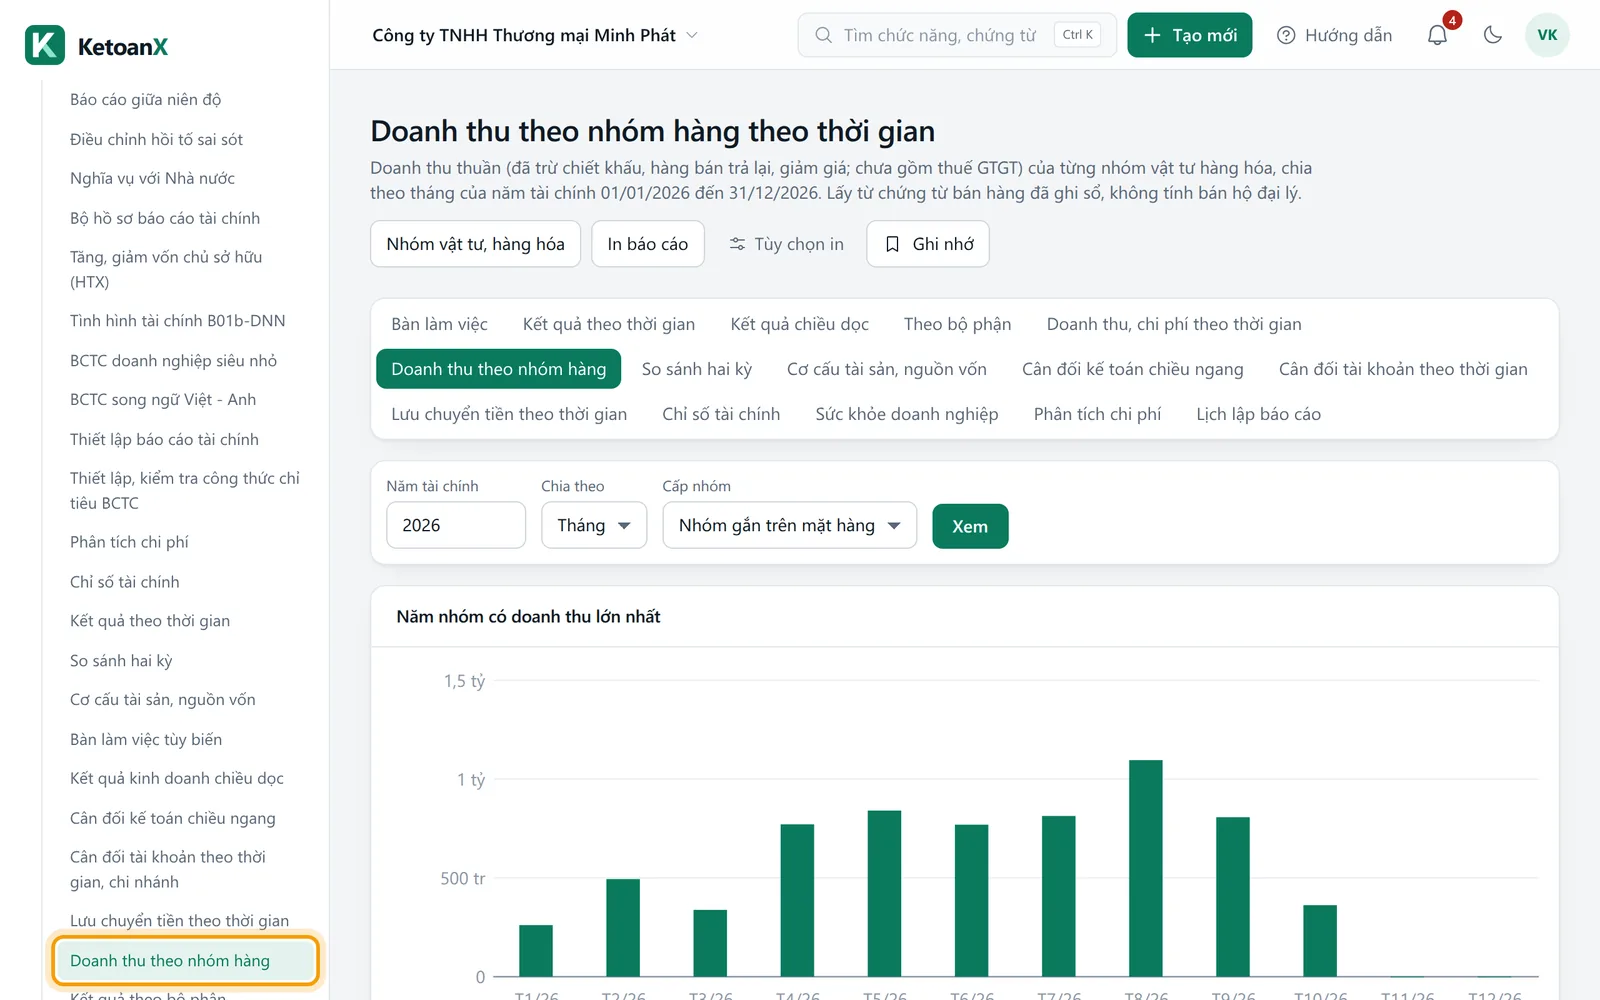Open the Doanh thu, chi phí theo thời gian tab
1600x1000 pixels.
(1174, 324)
